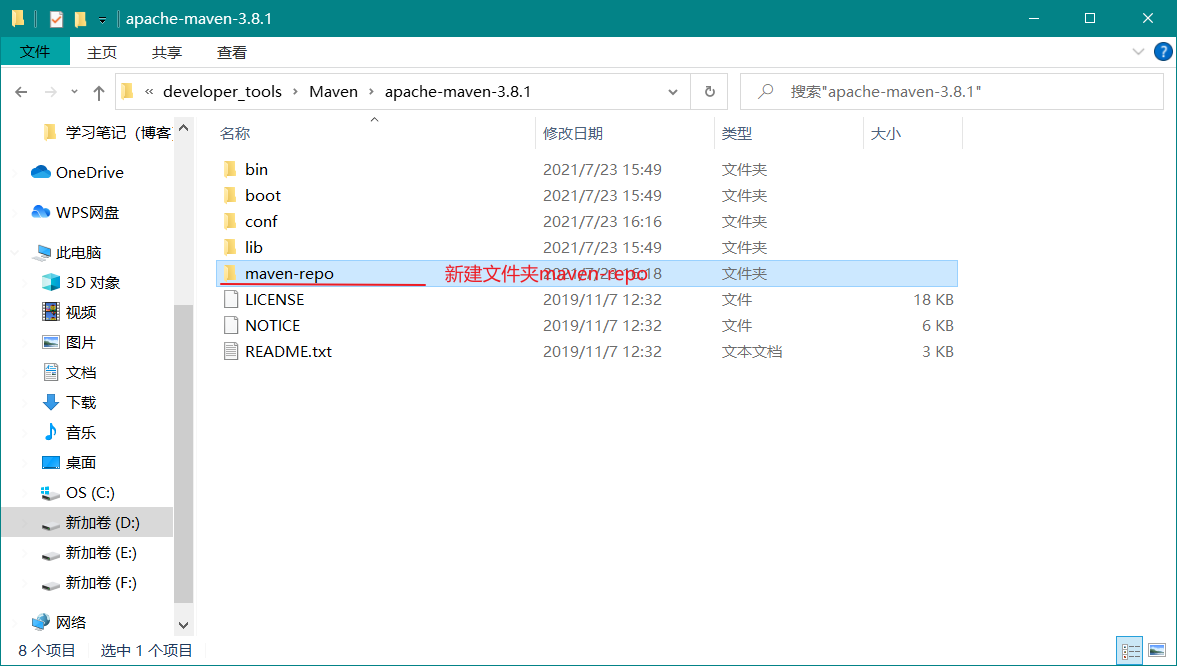Switch to the 共享 ribbon tab
Screen dimensions: 1177x666
tap(167, 52)
